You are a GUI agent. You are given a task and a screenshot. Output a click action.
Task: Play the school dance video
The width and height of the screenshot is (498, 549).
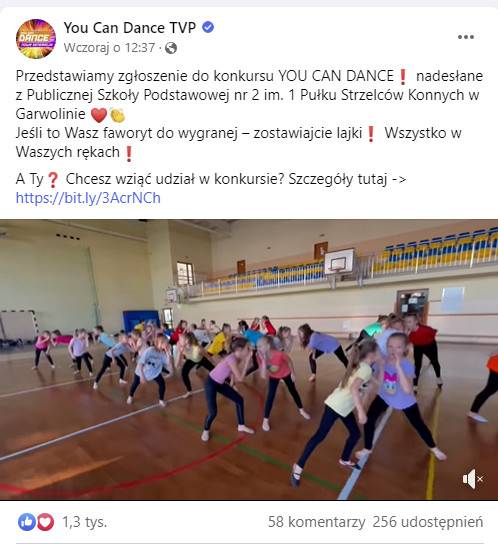point(249,360)
